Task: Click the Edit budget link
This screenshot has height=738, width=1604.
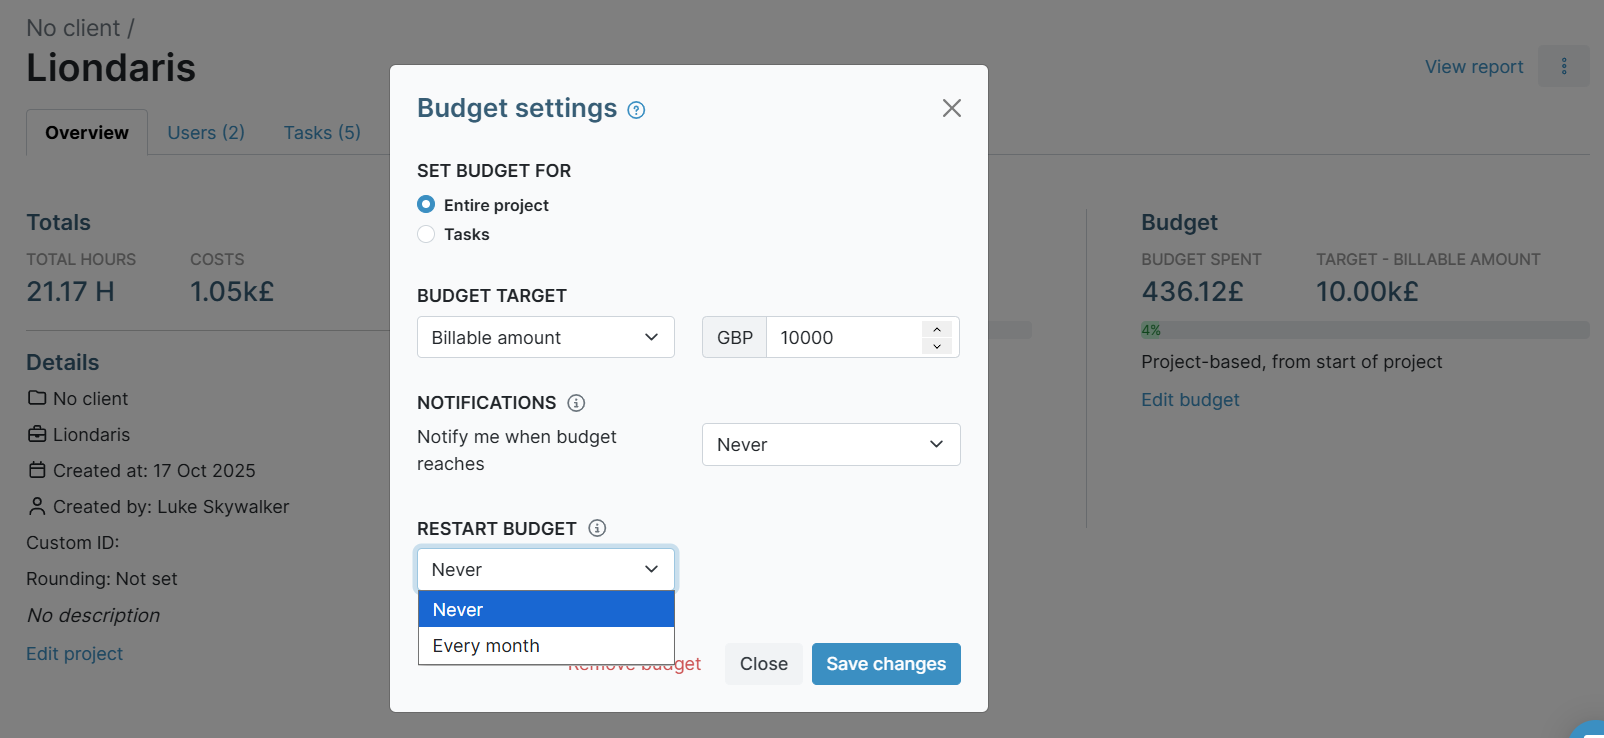Action: [1190, 399]
